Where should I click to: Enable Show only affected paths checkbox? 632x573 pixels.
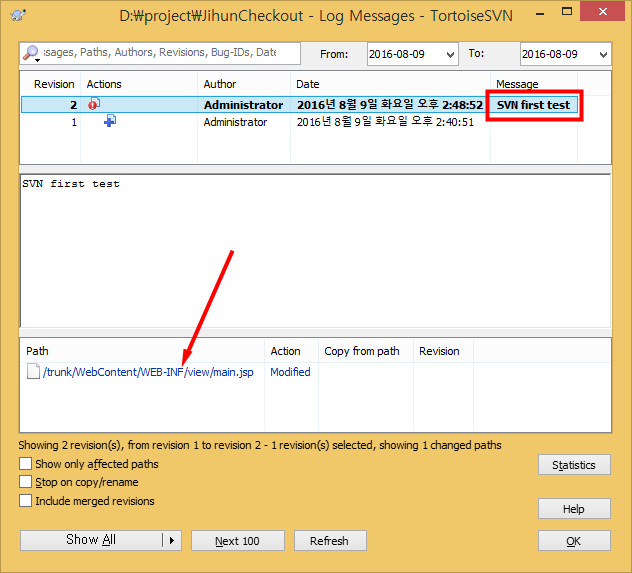[25, 463]
